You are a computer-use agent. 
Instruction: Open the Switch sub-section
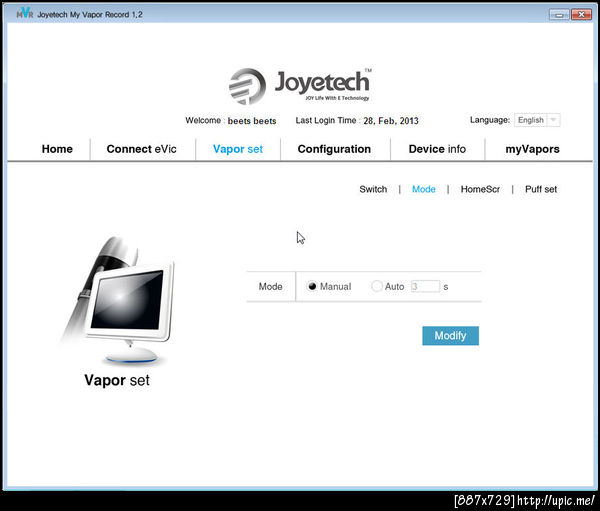373,189
